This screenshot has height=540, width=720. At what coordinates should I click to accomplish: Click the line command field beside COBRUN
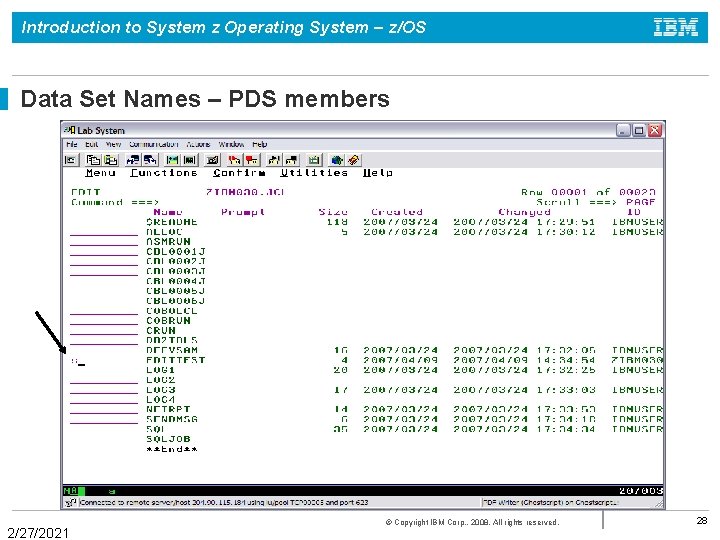[x=104, y=321]
